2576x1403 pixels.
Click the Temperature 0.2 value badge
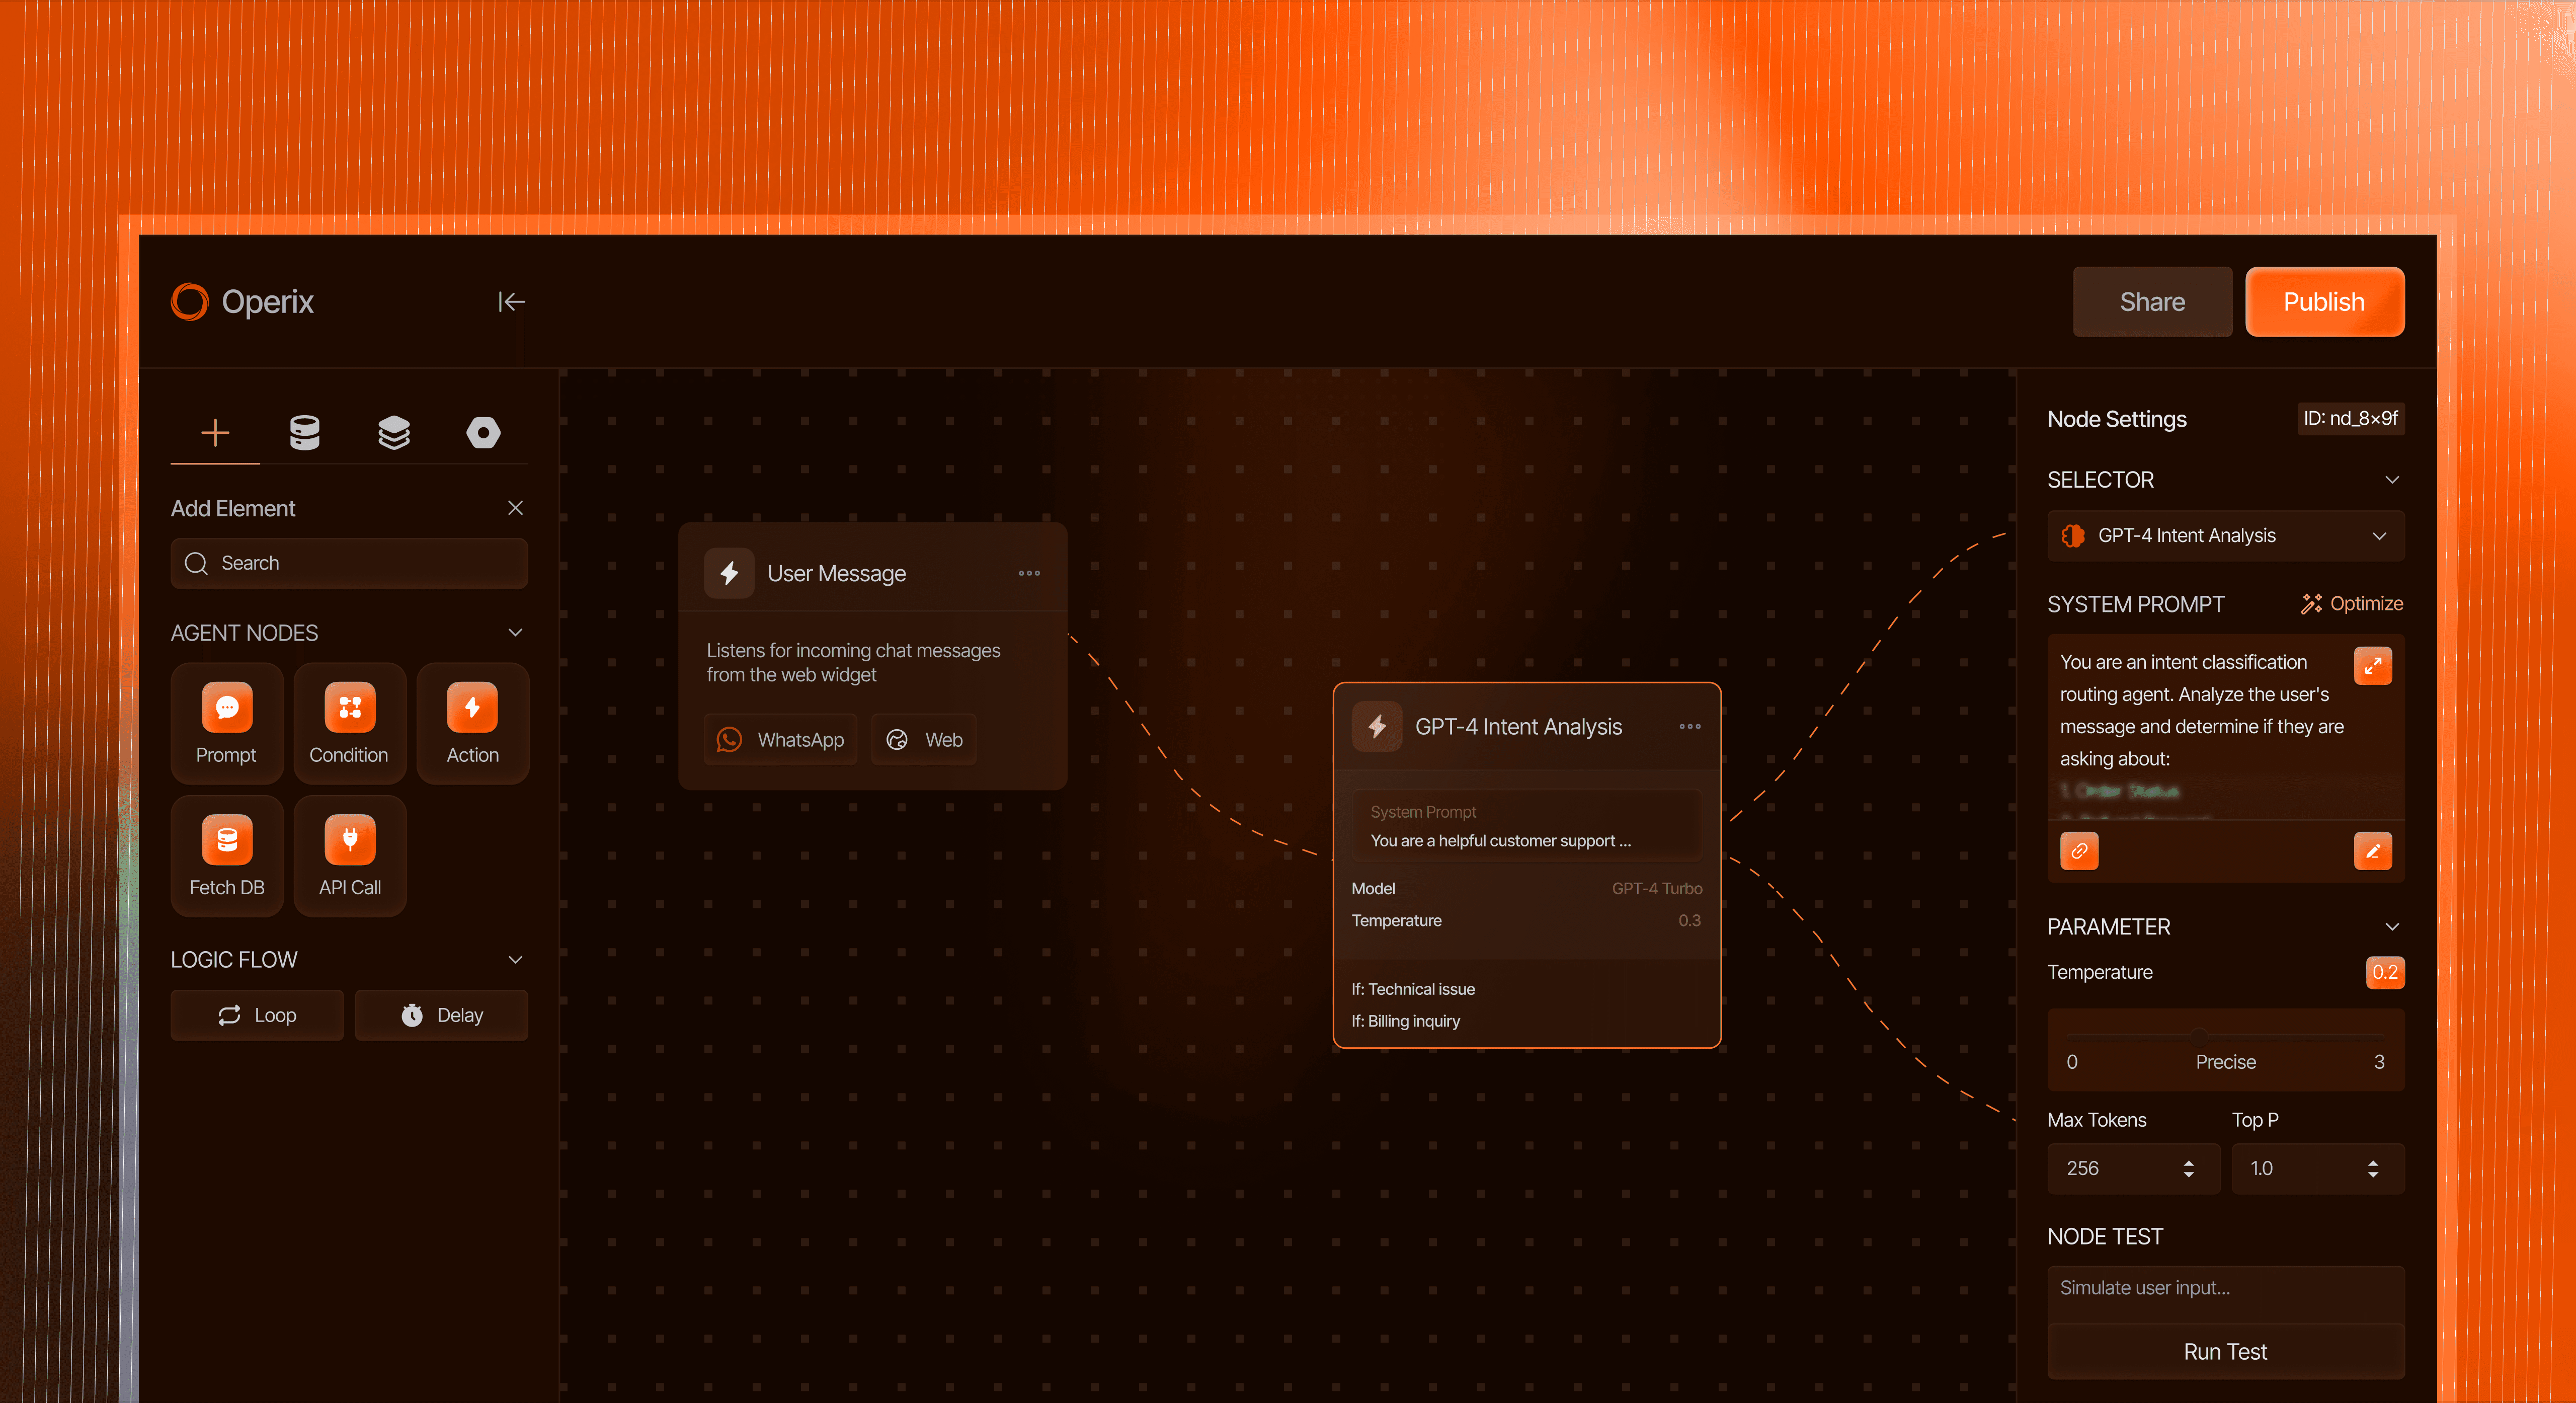click(2384, 973)
